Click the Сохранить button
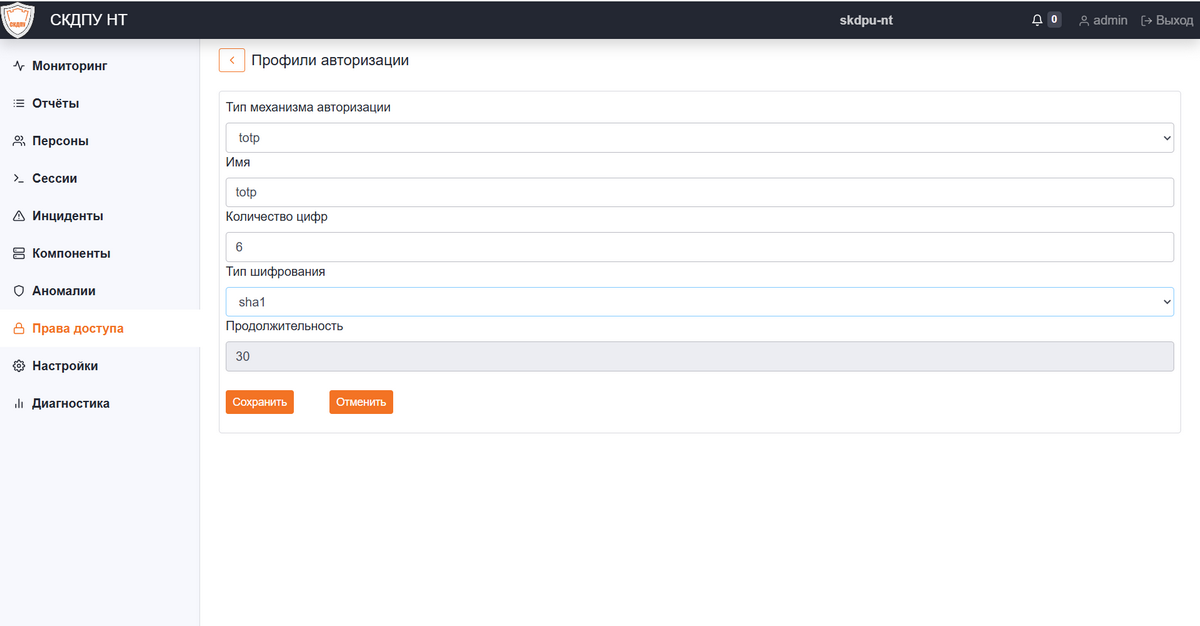 coord(260,402)
